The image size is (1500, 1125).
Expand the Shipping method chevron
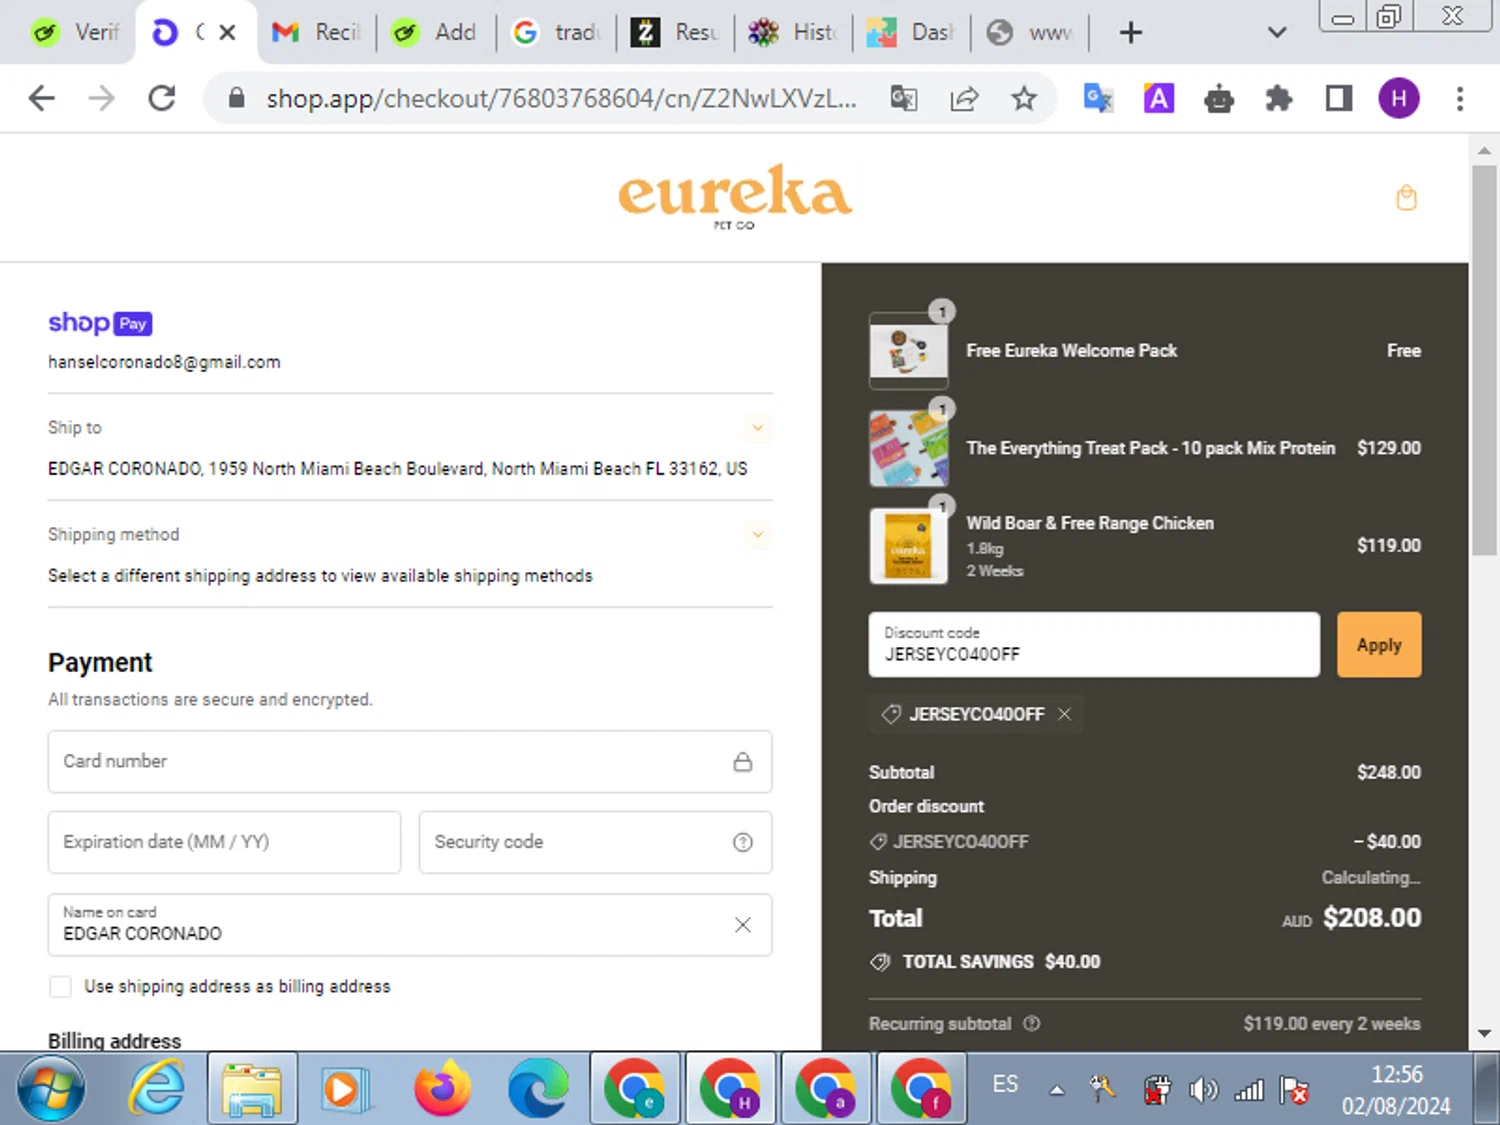tap(758, 535)
